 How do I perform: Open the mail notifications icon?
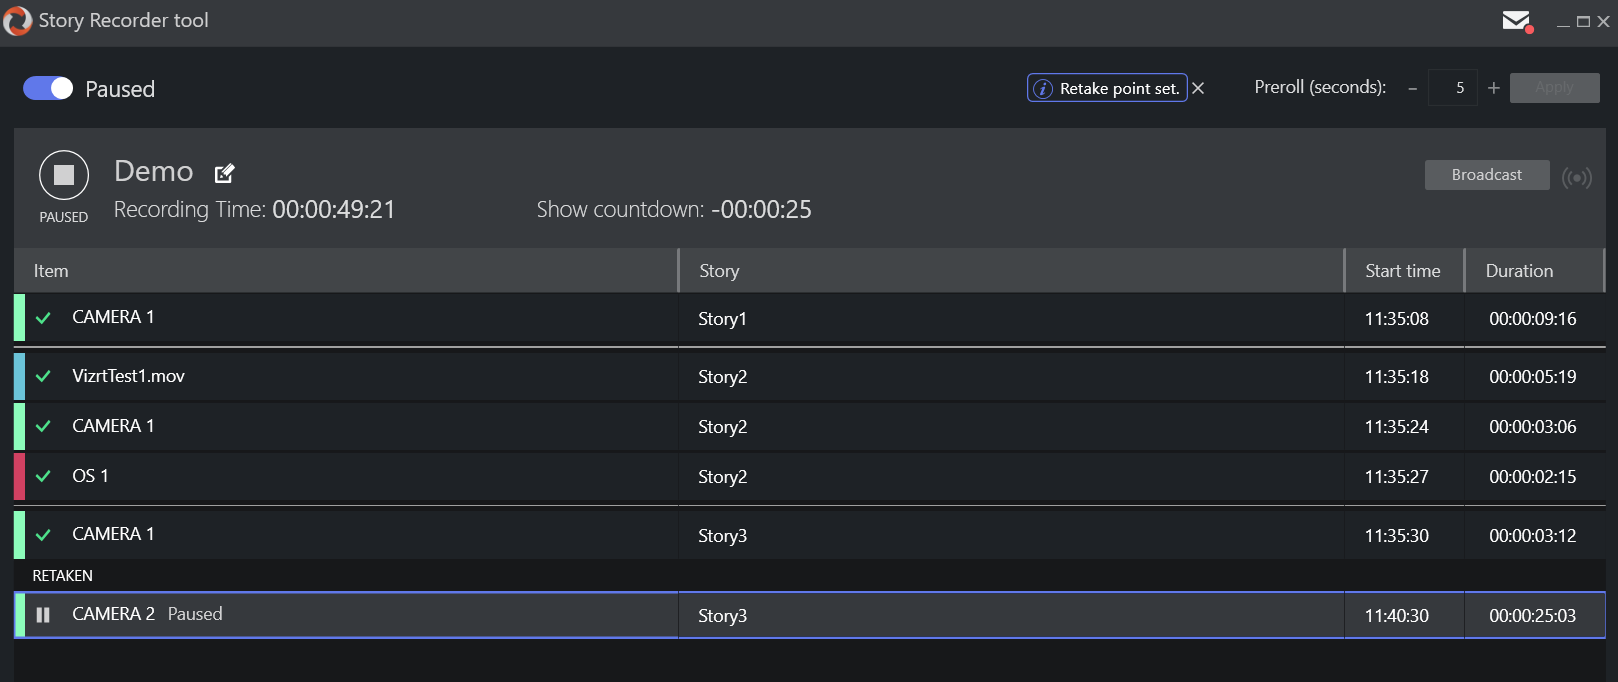[1517, 21]
